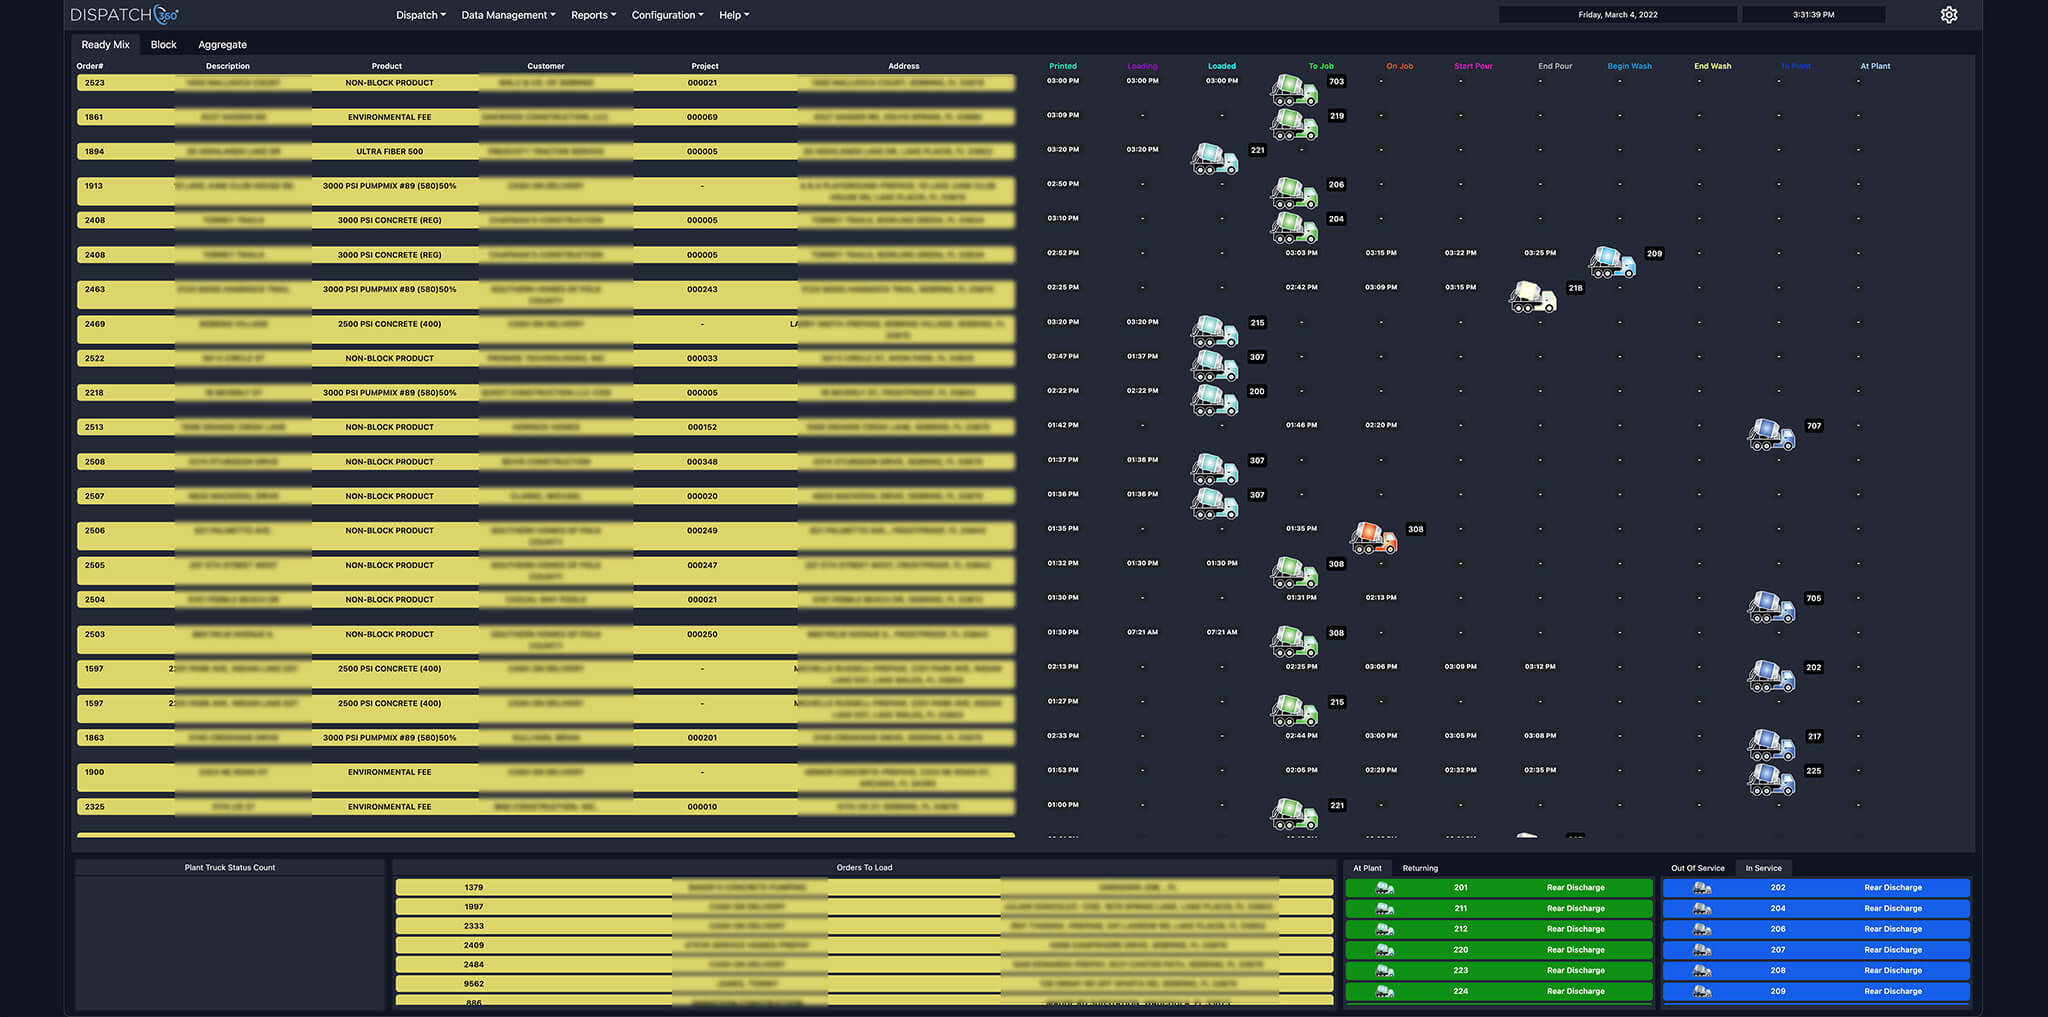This screenshot has height=1017, width=2048.
Task: Select At Plant truck row 223
Action: click(x=1499, y=971)
